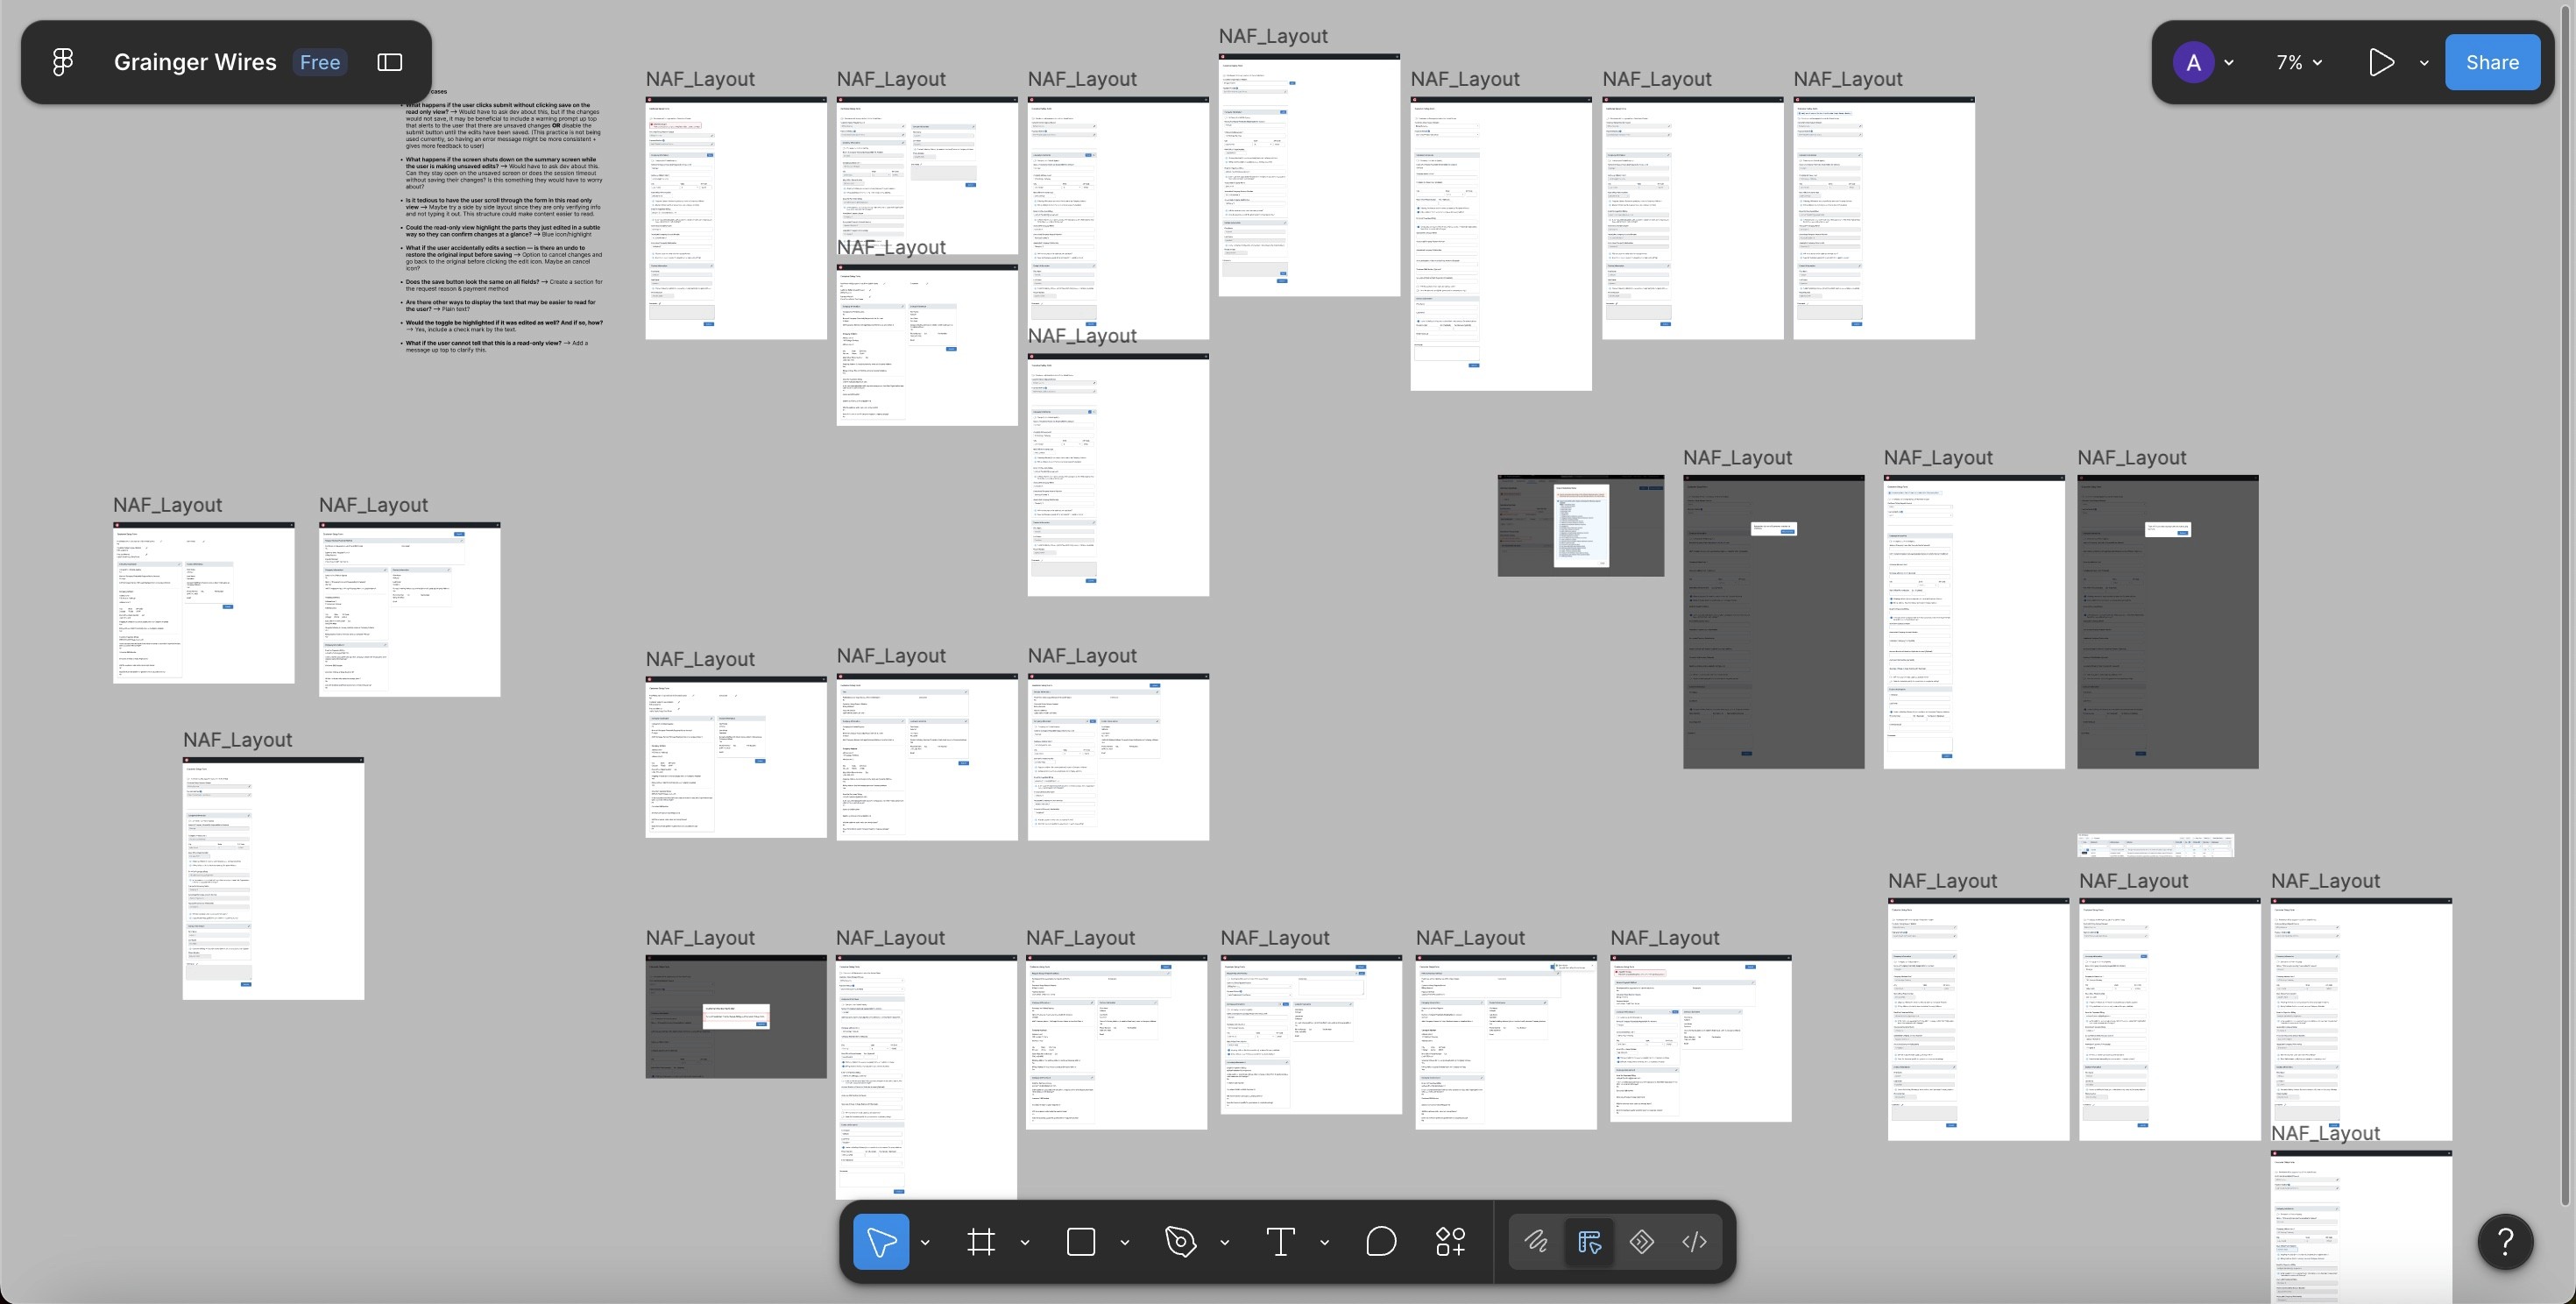Click the Grainger Wires file name
Screen dimensions: 2576x1304
pos(195,62)
